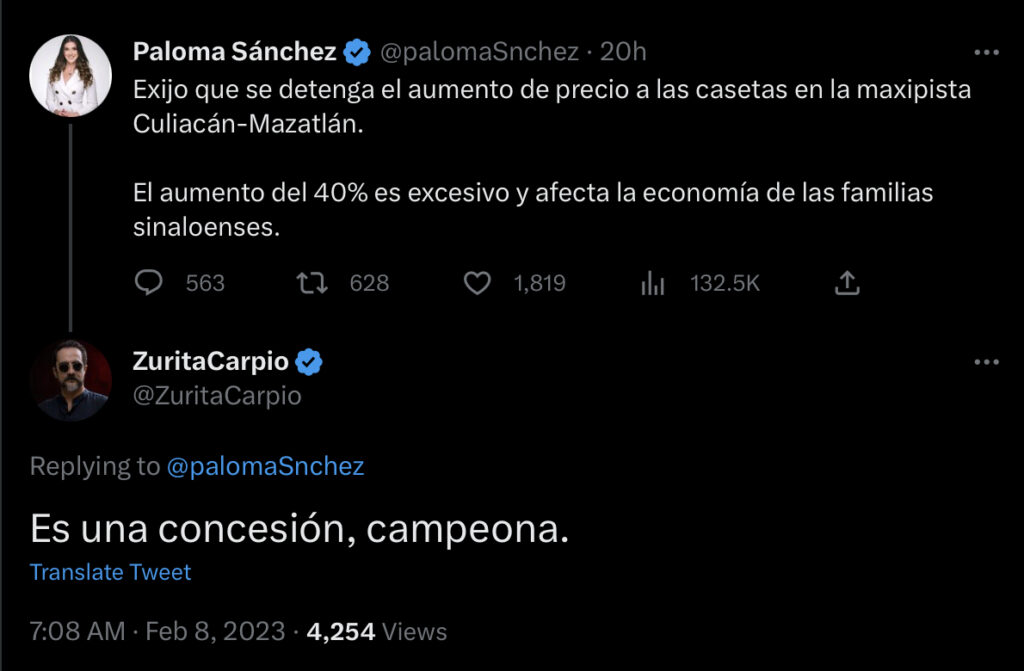Click the 4,254 Views count
1024x671 pixels.
(377, 631)
